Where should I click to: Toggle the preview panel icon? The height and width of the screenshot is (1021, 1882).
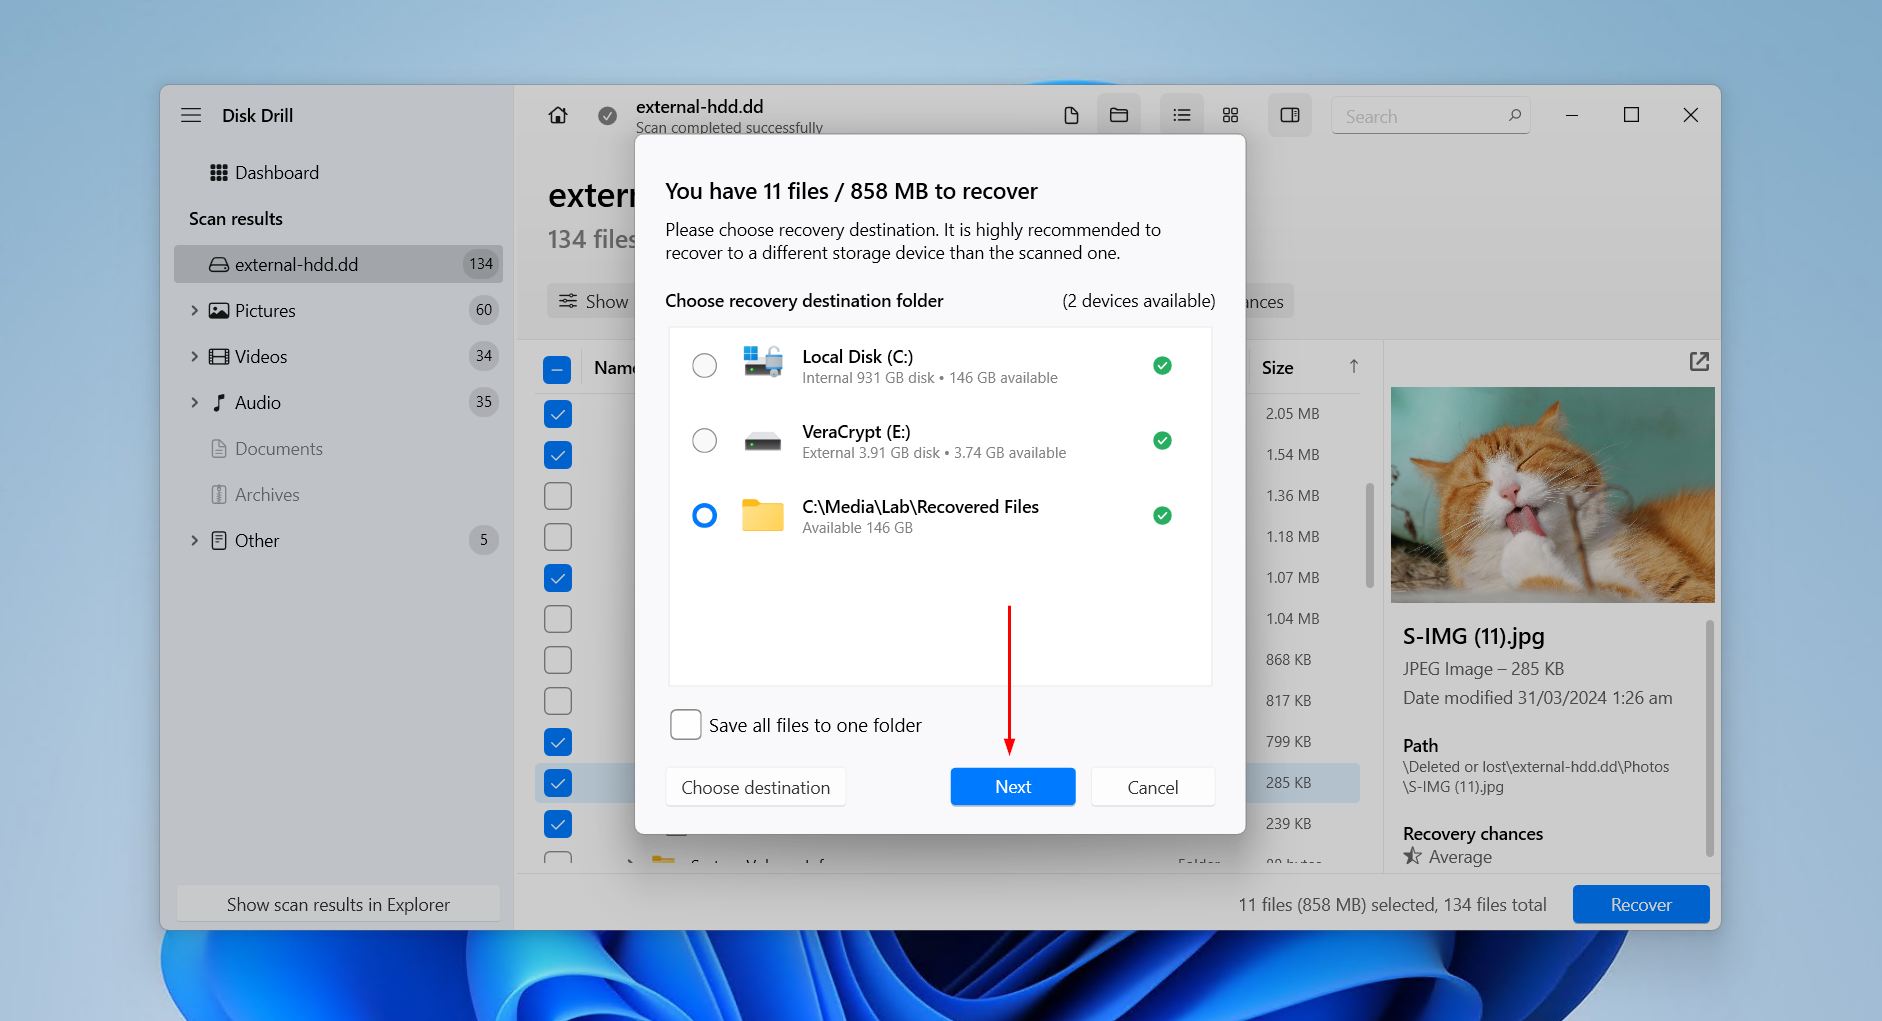[1290, 115]
